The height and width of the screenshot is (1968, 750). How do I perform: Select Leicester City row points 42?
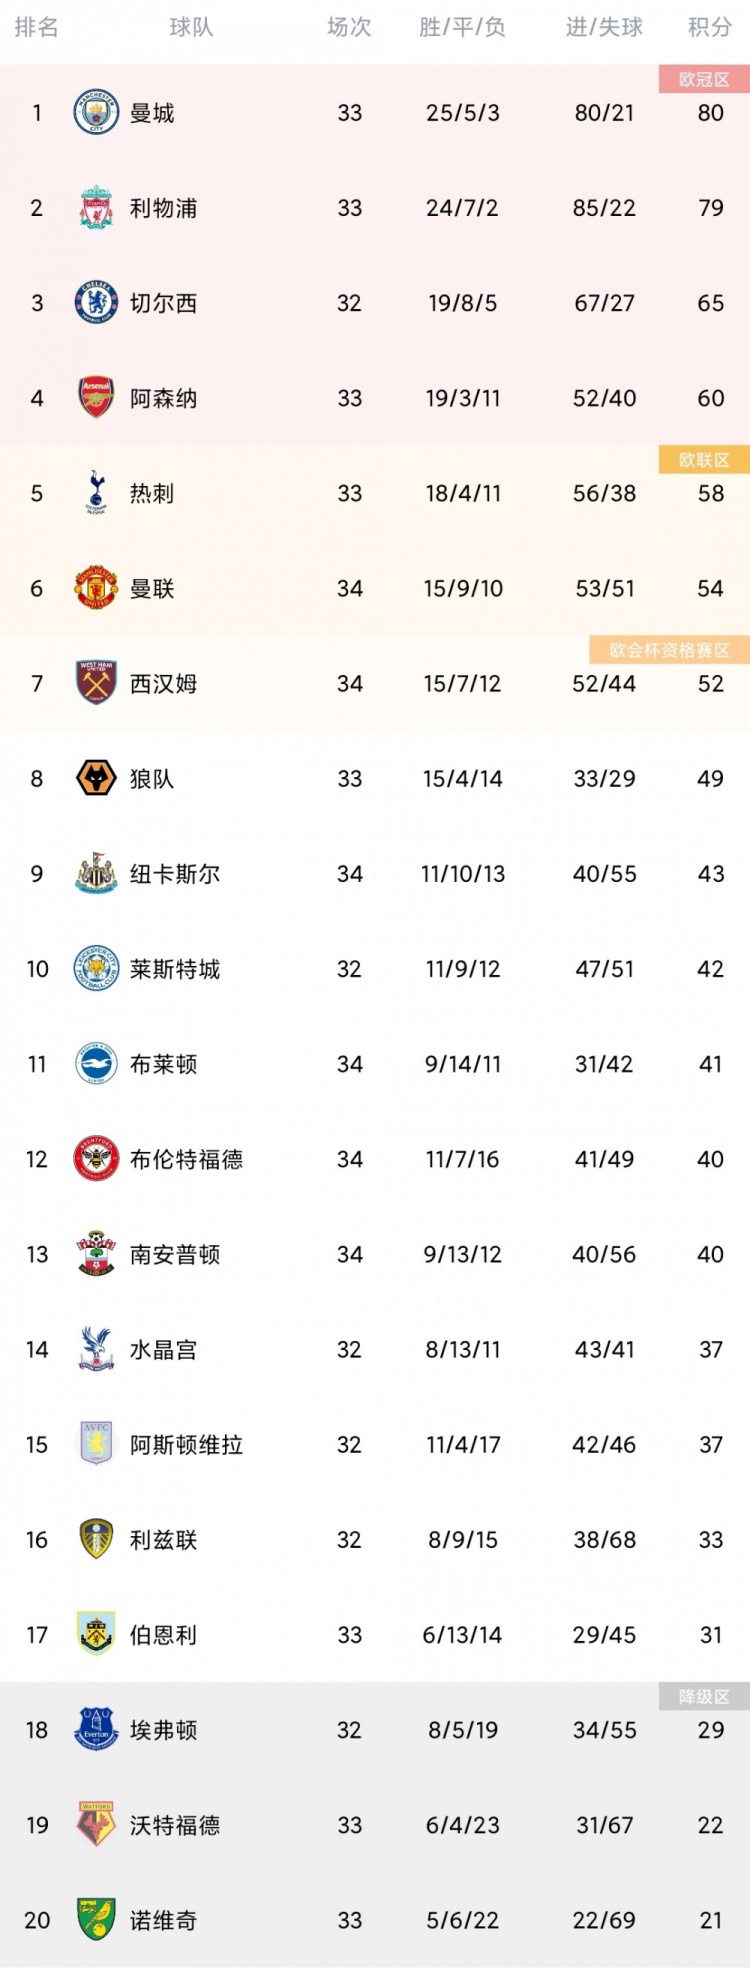(710, 969)
